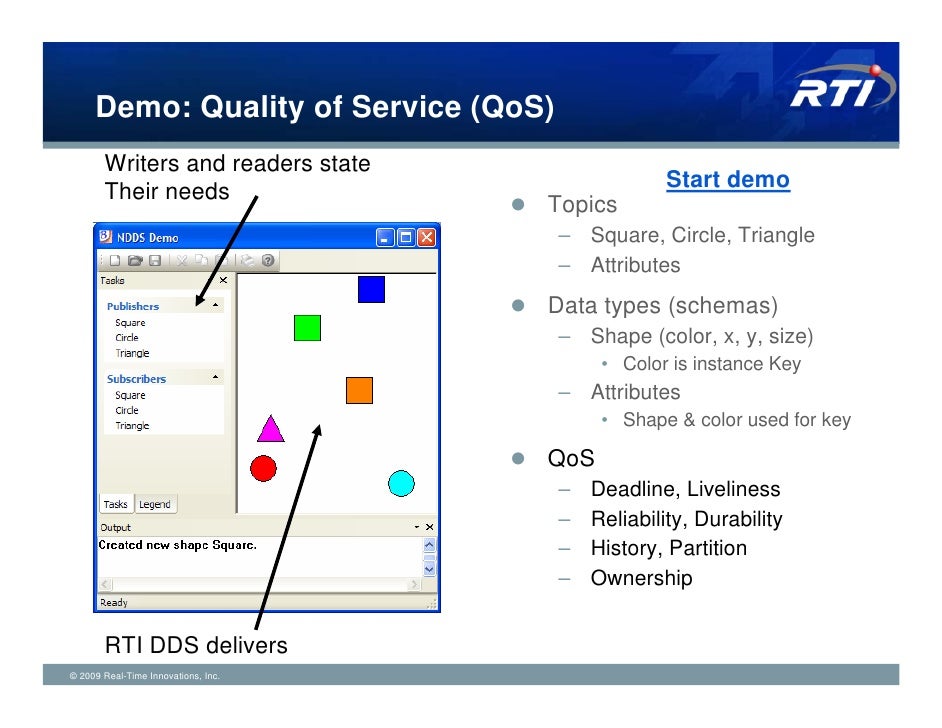Close the Output panel with its X
The image size is (942, 728).
(x=430, y=527)
